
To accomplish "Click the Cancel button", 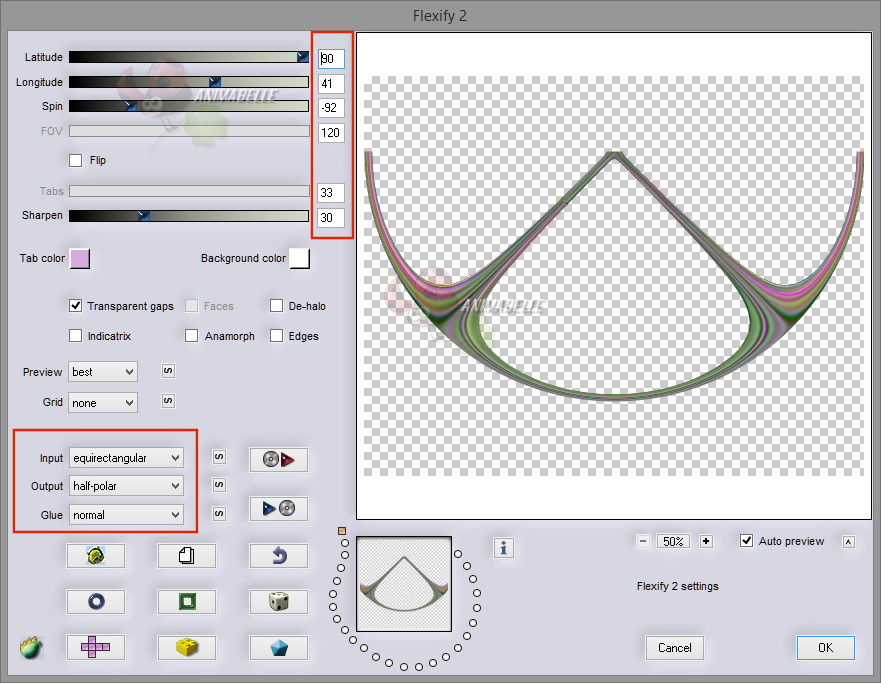I will [x=675, y=648].
